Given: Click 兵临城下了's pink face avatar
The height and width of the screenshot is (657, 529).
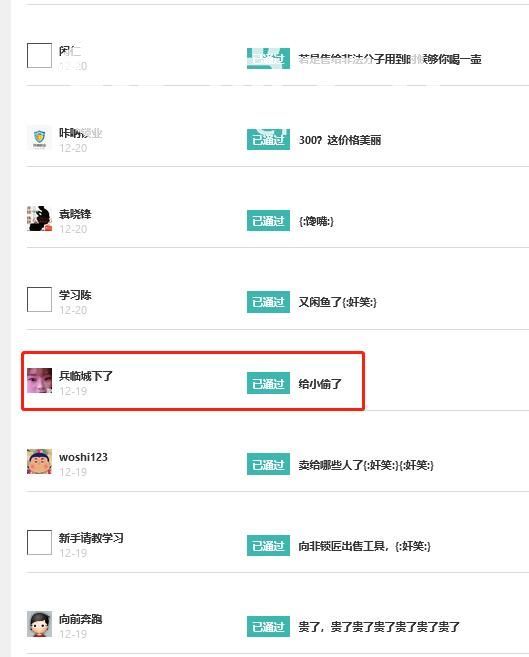Looking at the screenshot, I should pos(39,380).
